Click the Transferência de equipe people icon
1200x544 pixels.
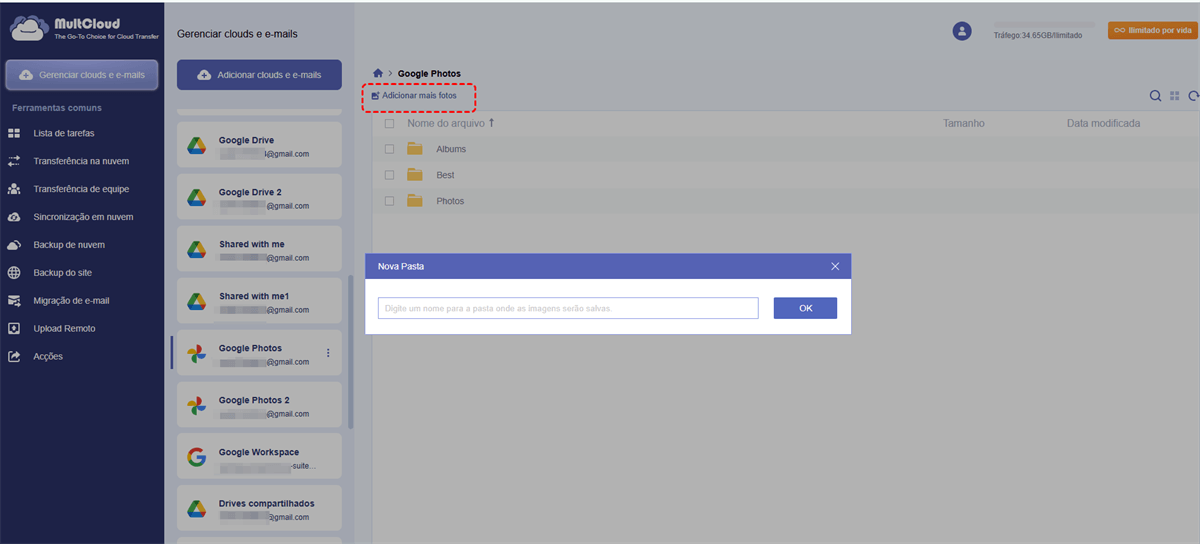click(14, 189)
